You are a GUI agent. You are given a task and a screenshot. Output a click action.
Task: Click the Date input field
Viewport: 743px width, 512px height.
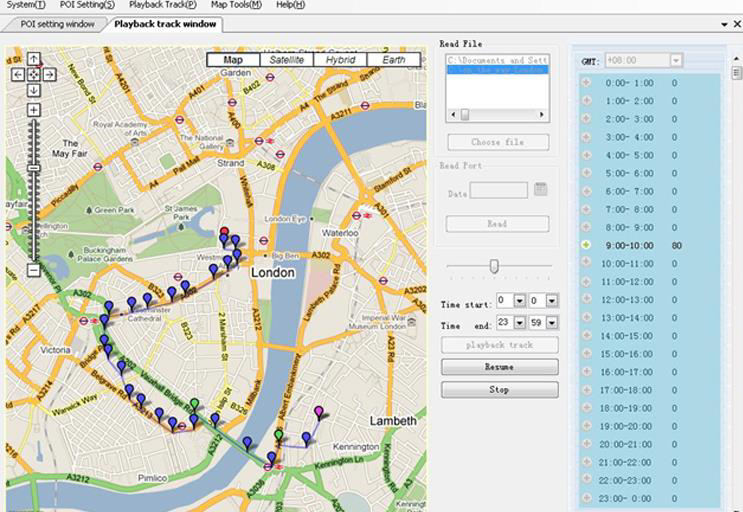tap(498, 190)
